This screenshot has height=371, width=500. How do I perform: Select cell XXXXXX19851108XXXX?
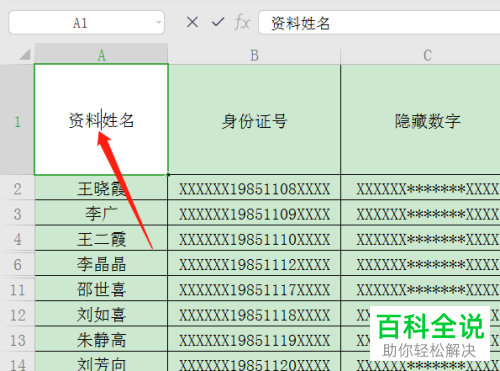click(x=254, y=188)
